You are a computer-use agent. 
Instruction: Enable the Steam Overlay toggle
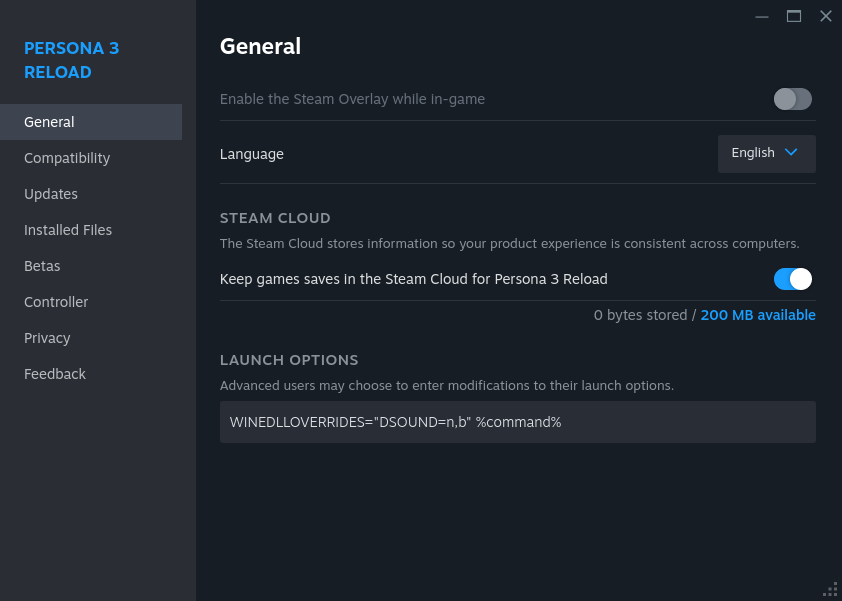coord(792,99)
